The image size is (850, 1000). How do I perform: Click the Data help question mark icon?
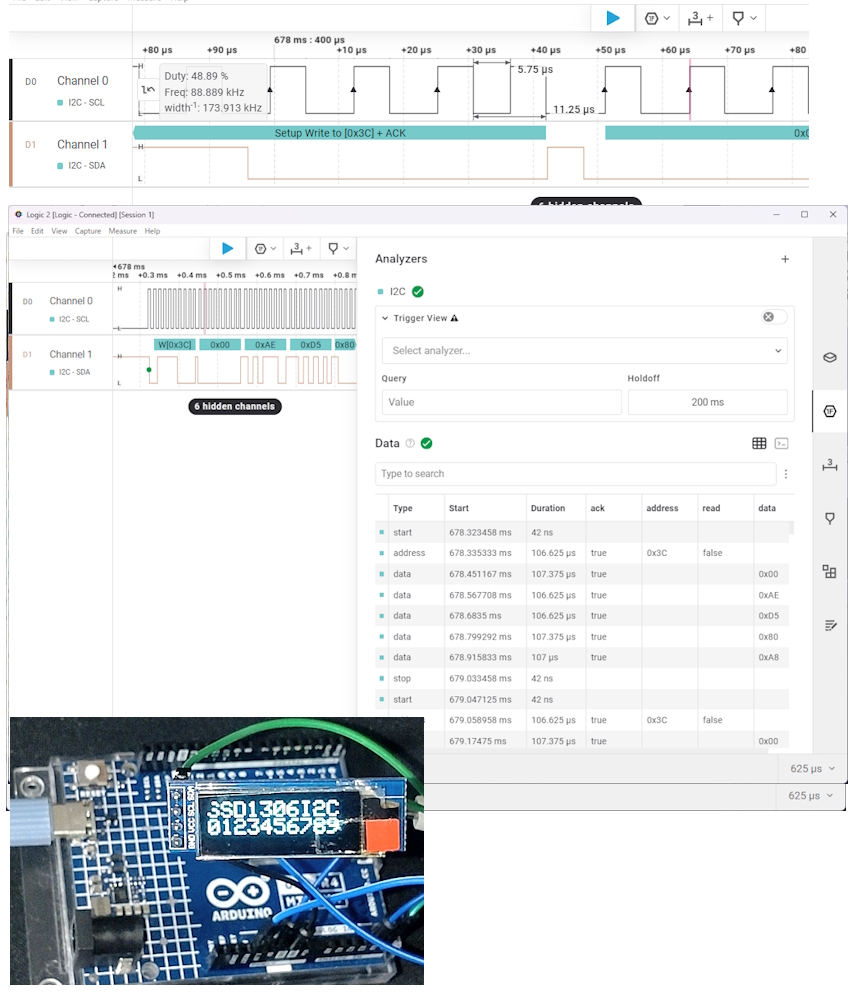click(410, 443)
